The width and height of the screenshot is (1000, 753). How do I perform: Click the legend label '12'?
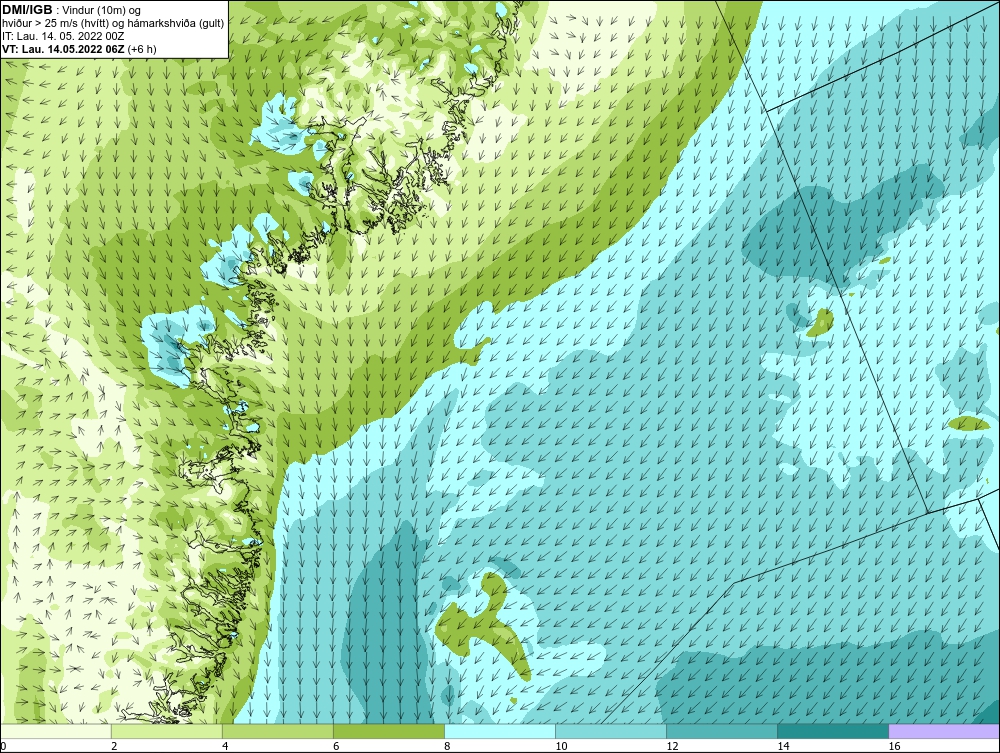pyautogui.click(x=672, y=747)
